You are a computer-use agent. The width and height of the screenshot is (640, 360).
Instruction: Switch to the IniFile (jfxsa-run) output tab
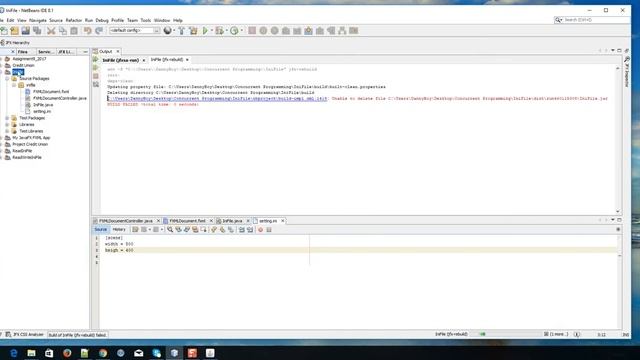click(x=120, y=60)
